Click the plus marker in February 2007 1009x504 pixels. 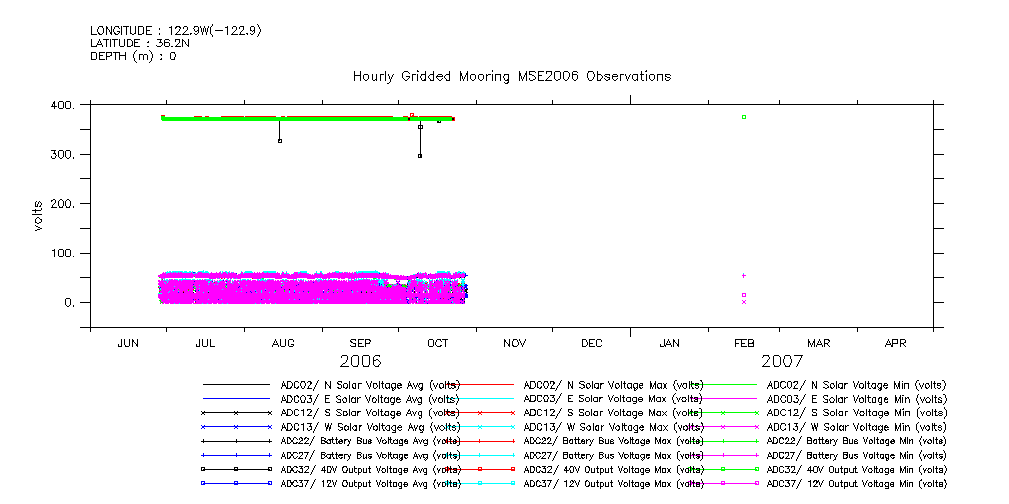click(744, 275)
